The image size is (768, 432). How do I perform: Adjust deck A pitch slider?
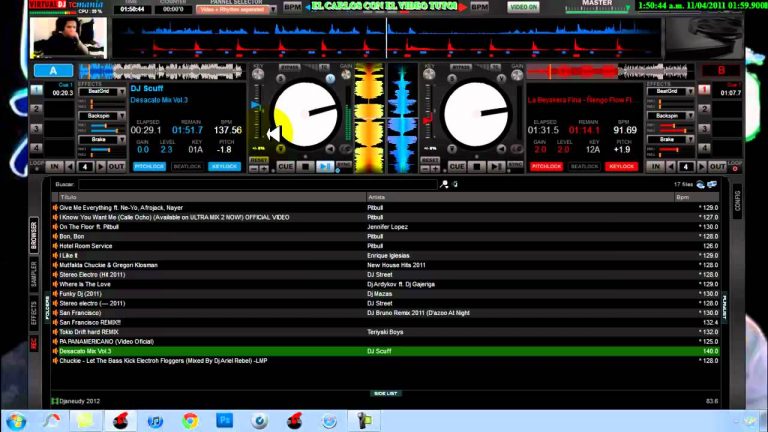pyautogui.click(x=256, y=104)
